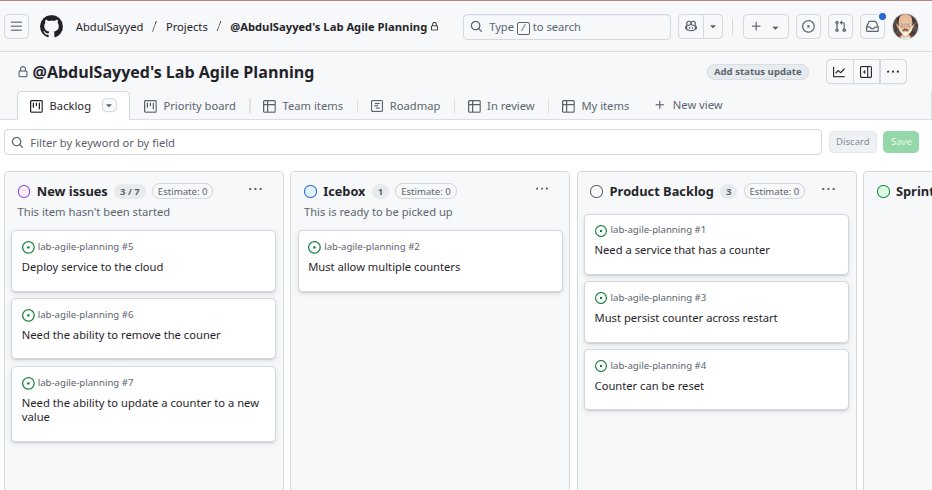
Task: Open project Insights chart icon
Action: pos(839,72)
